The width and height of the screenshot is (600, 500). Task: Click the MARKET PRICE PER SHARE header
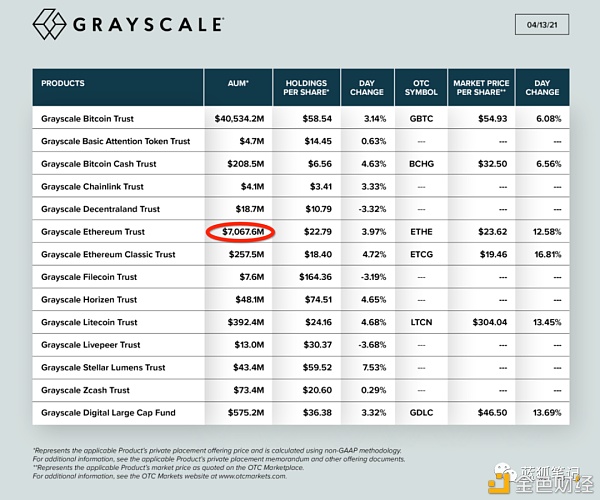(x=481, y=88)
